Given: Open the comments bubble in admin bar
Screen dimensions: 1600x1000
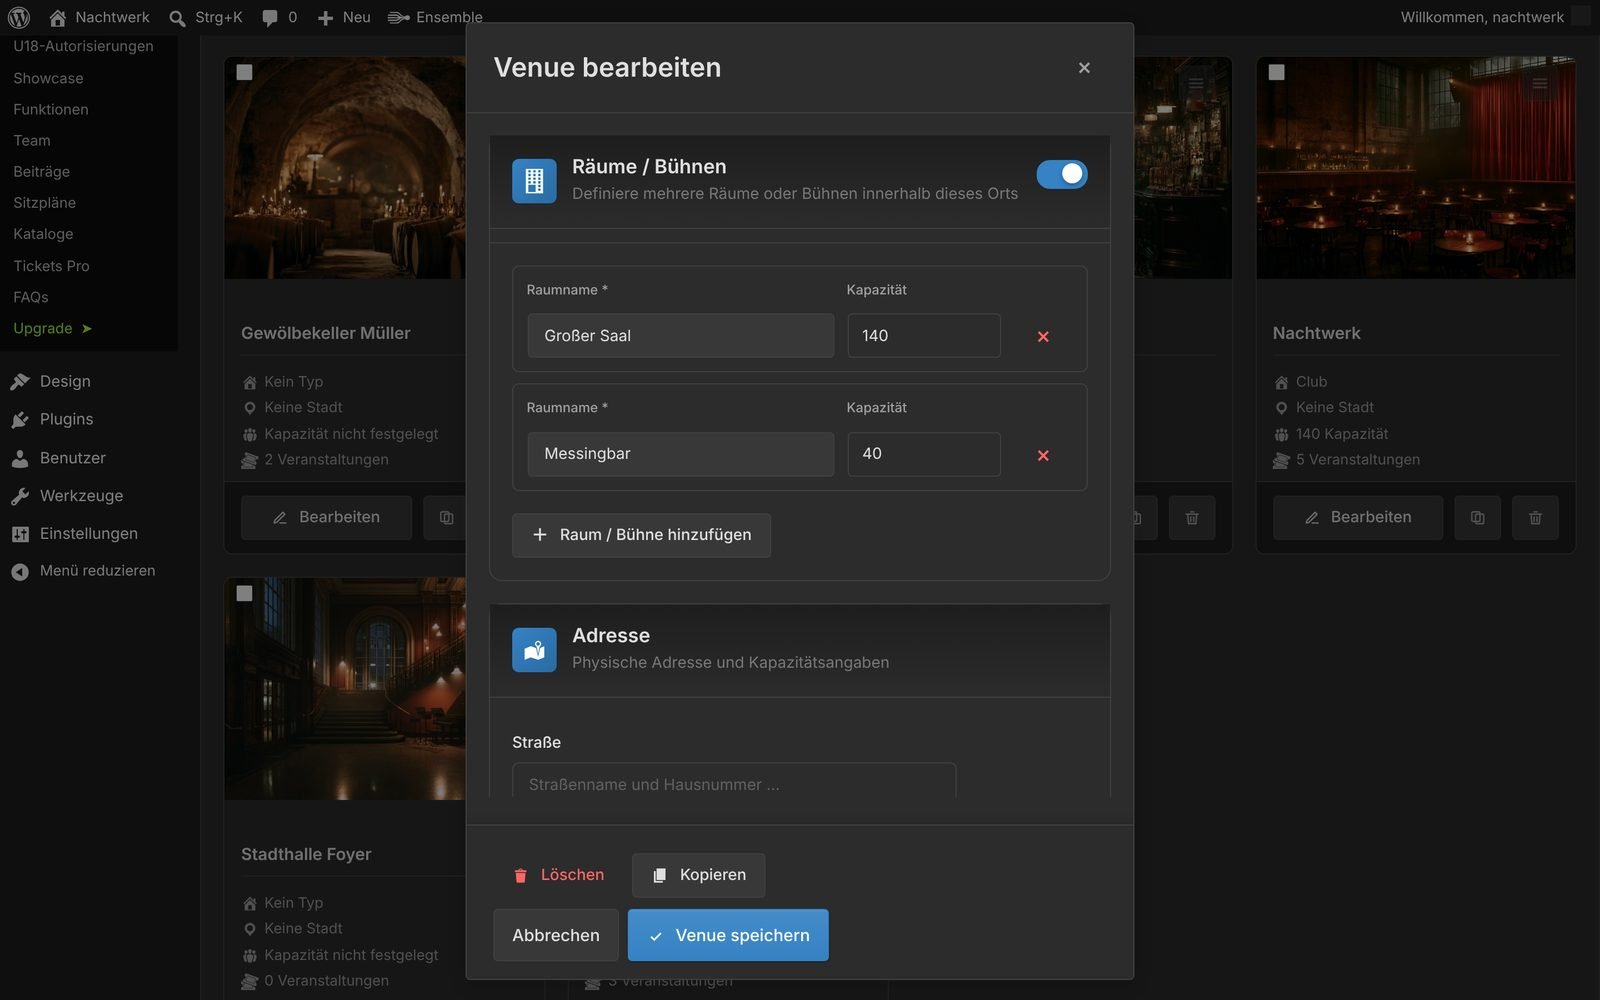Looking at the screenshot, I should [279, 17].
